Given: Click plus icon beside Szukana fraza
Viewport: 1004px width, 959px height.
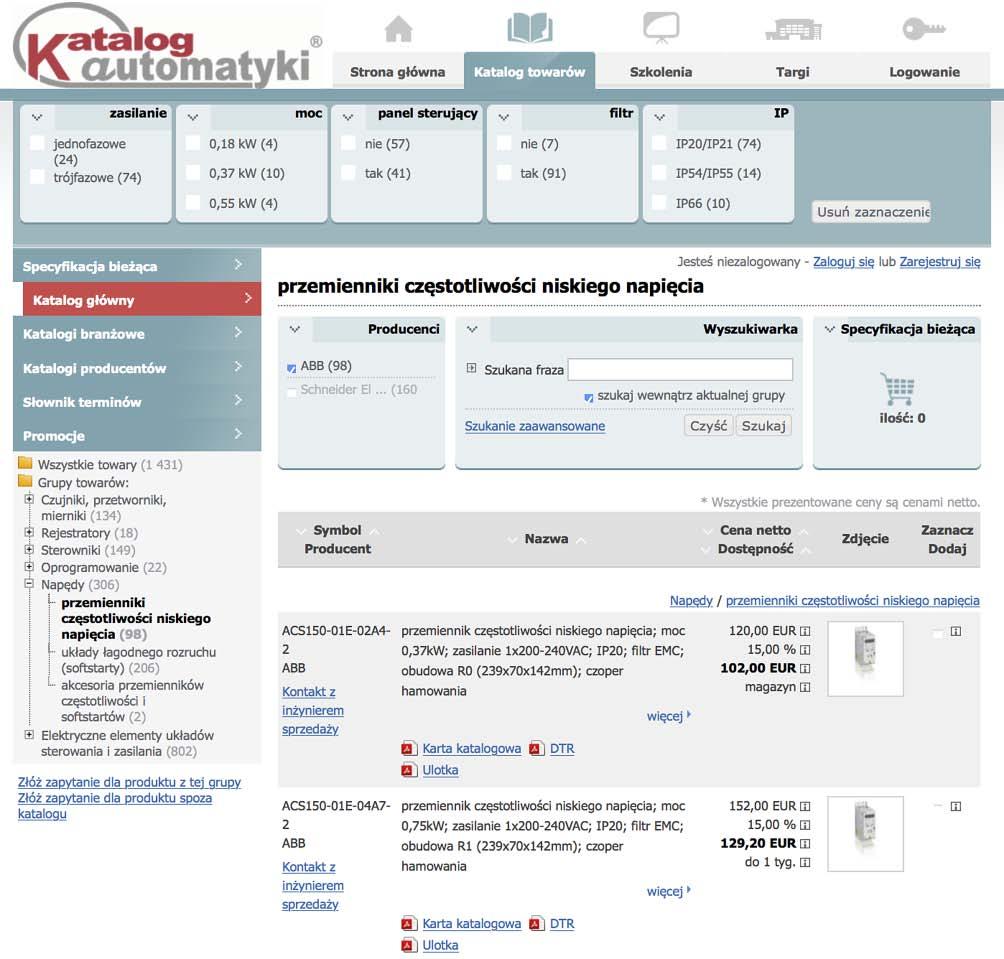Looking at the screenshot, I should pos(471,368).
